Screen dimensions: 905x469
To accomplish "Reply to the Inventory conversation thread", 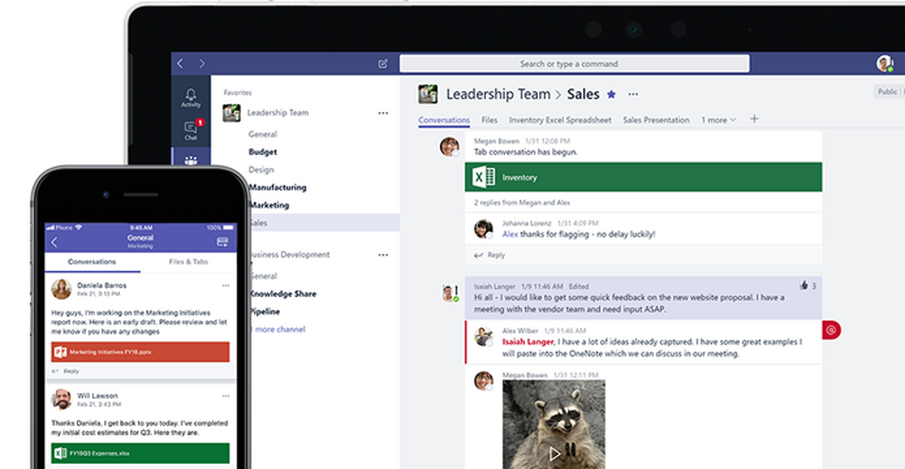I will [489, 255].
